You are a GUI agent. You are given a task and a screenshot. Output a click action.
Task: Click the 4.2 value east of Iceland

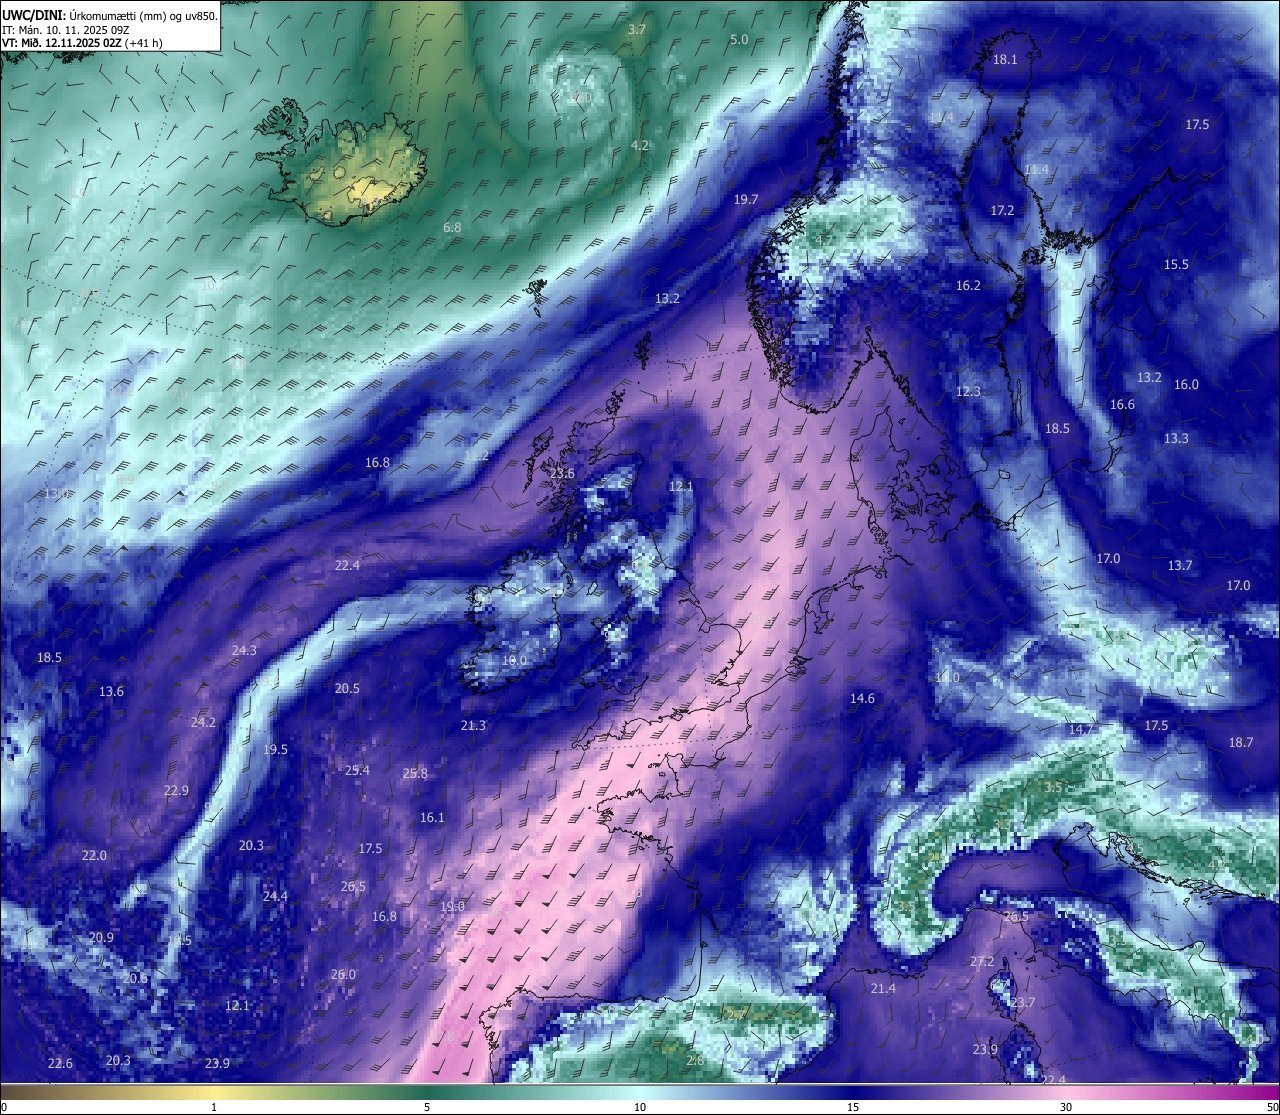640,145
